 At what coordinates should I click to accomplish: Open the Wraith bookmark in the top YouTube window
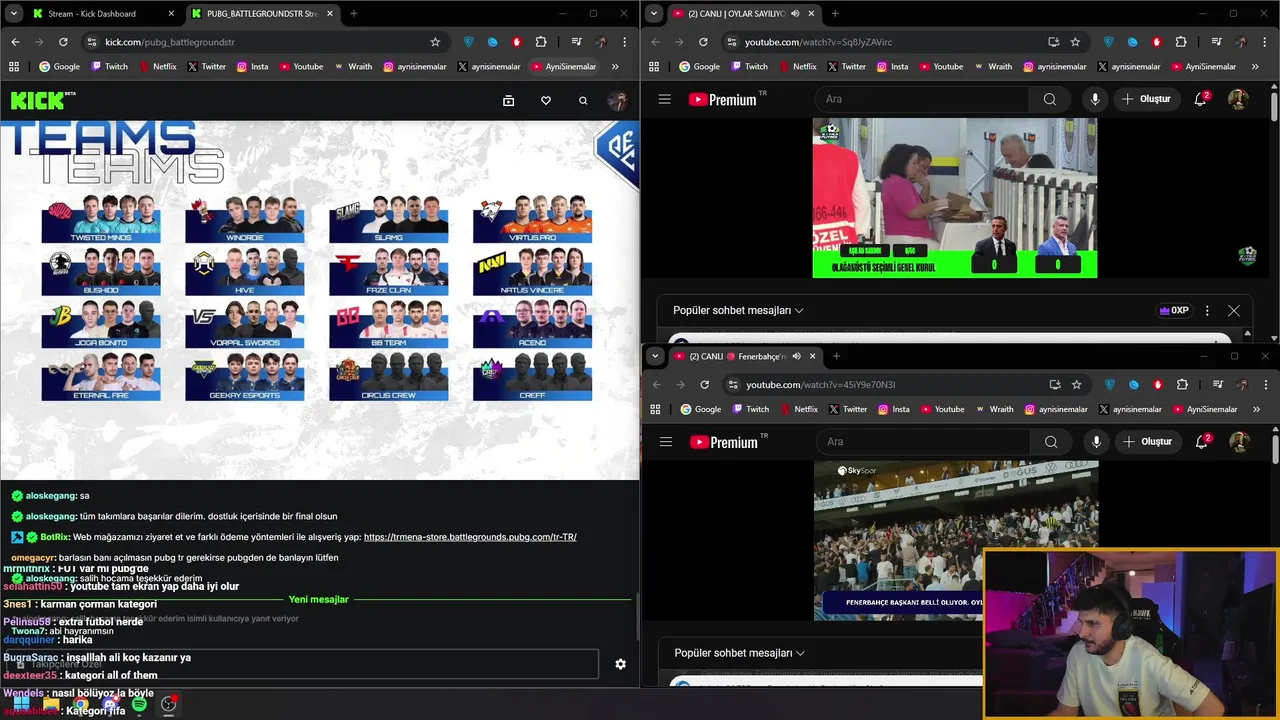click(993, 67)
